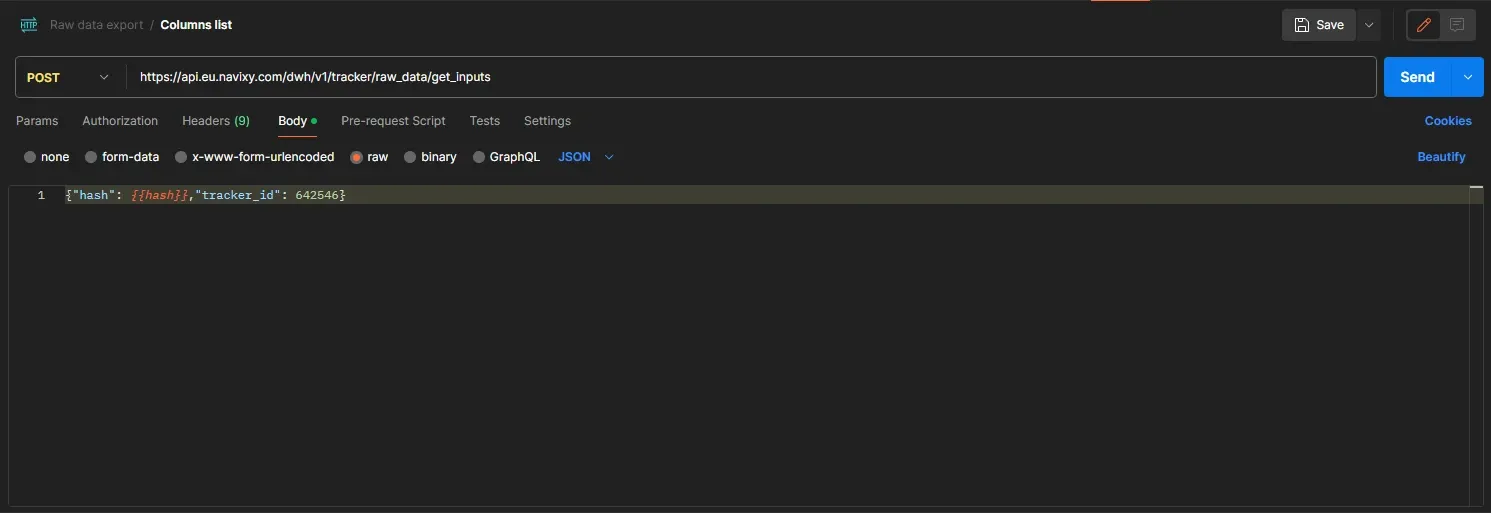Select the form-data body option
Image resolution: width=1491 pixels, height=513 pixels.
[122, 157]
